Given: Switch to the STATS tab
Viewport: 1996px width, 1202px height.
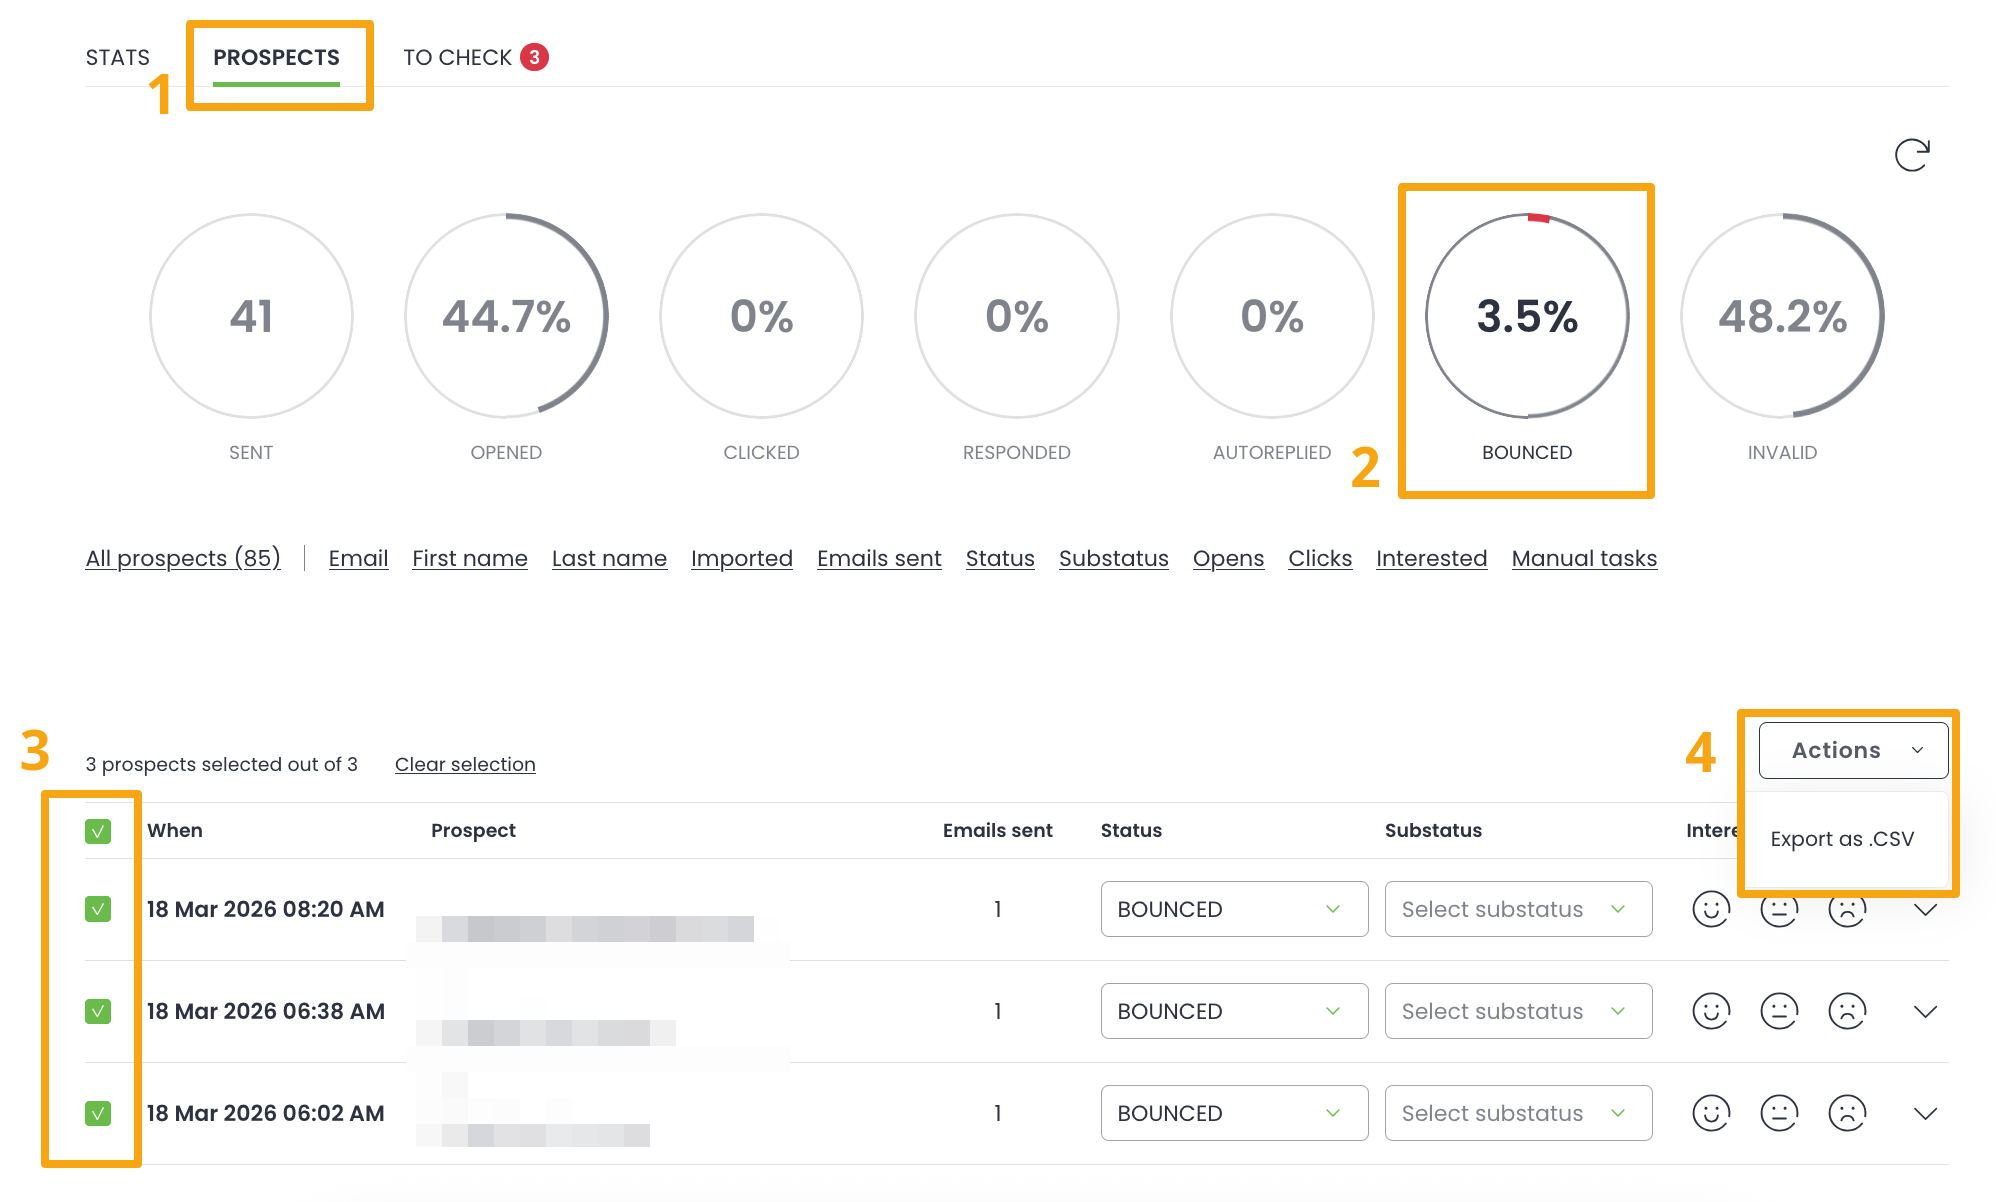Looking at the screenshot, I should click(x=117, y=57).
